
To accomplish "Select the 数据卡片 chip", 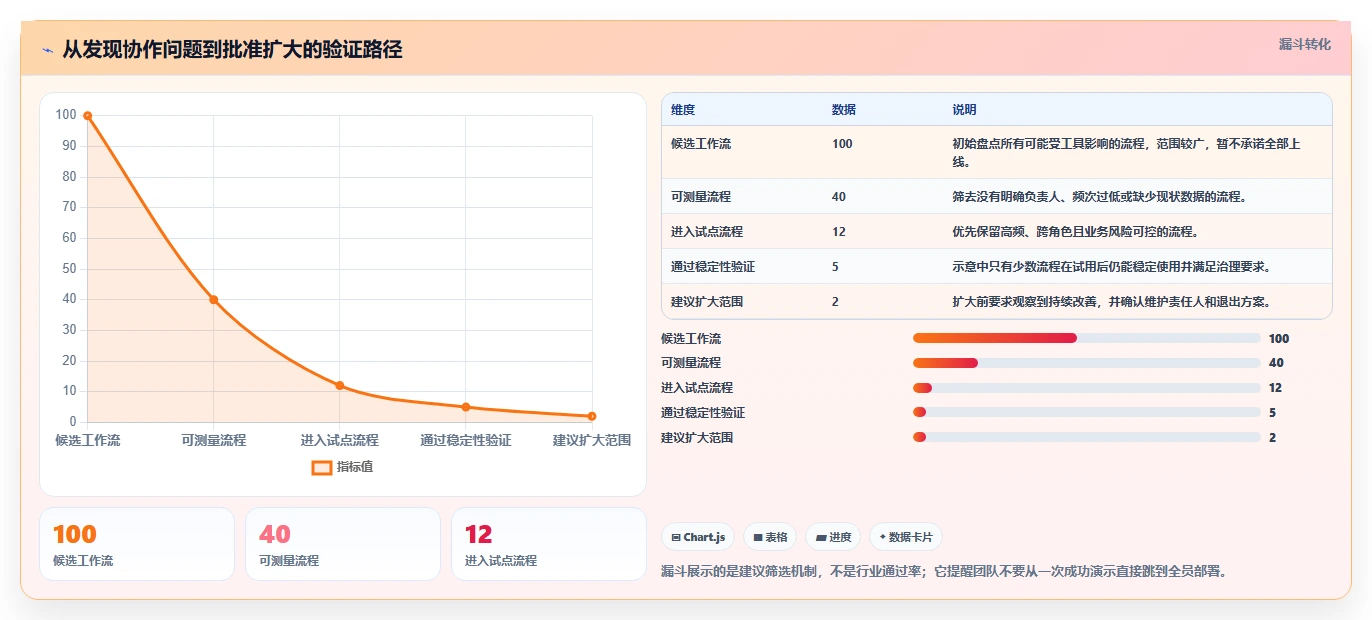I will 906,537.
